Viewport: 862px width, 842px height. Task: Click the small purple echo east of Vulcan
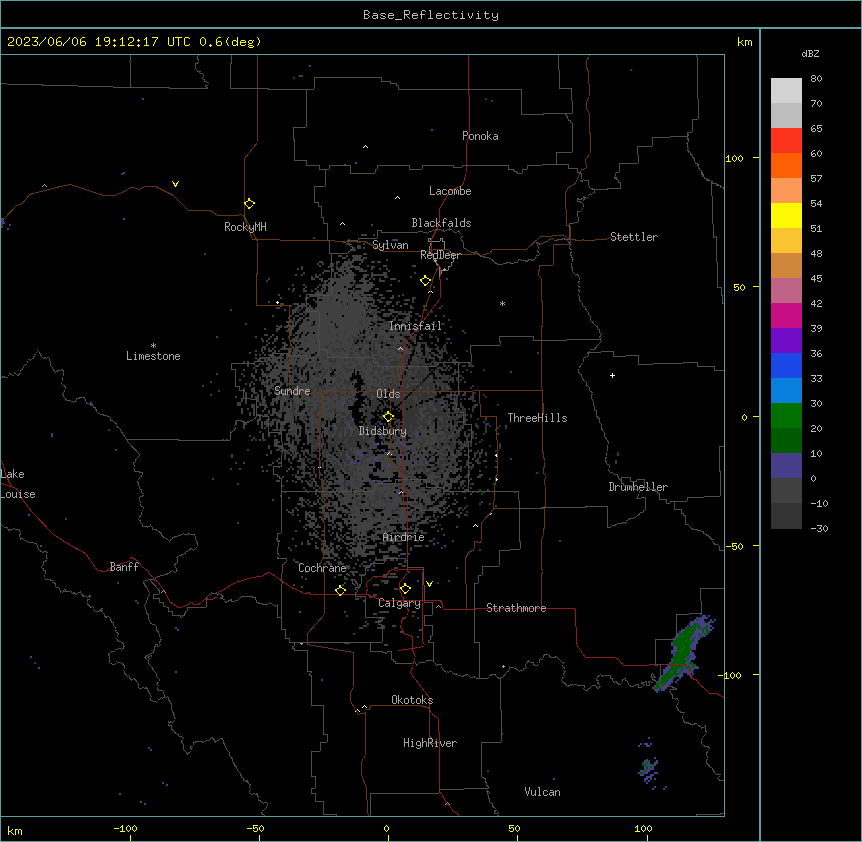pos(650,765)
